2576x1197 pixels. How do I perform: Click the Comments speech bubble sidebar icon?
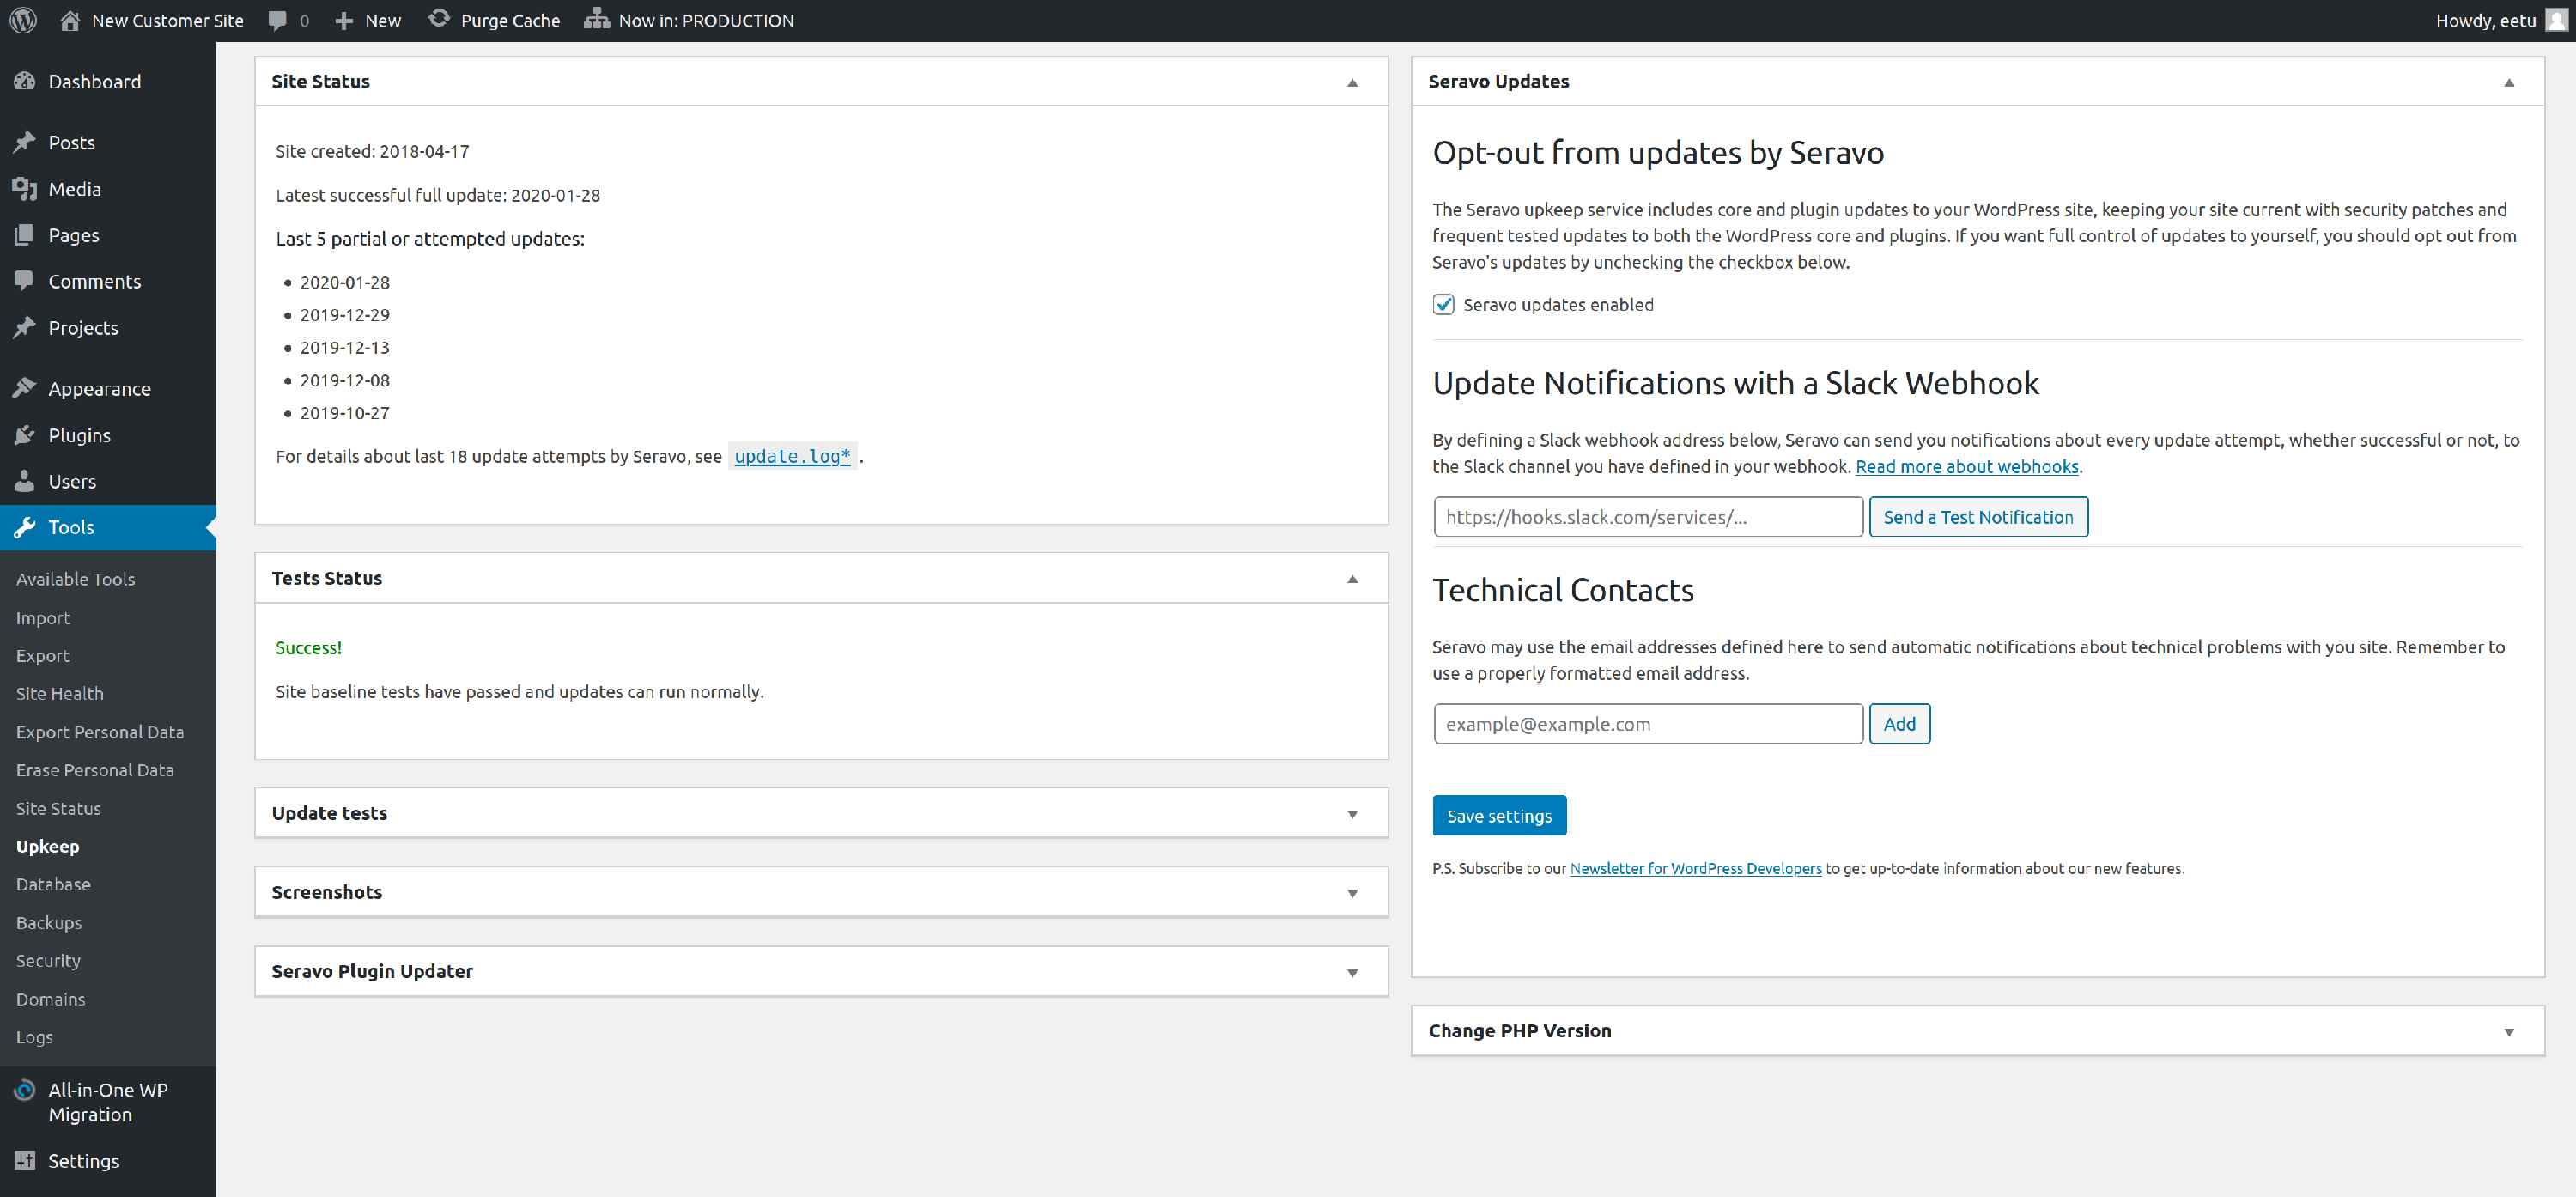pos(25,281)
